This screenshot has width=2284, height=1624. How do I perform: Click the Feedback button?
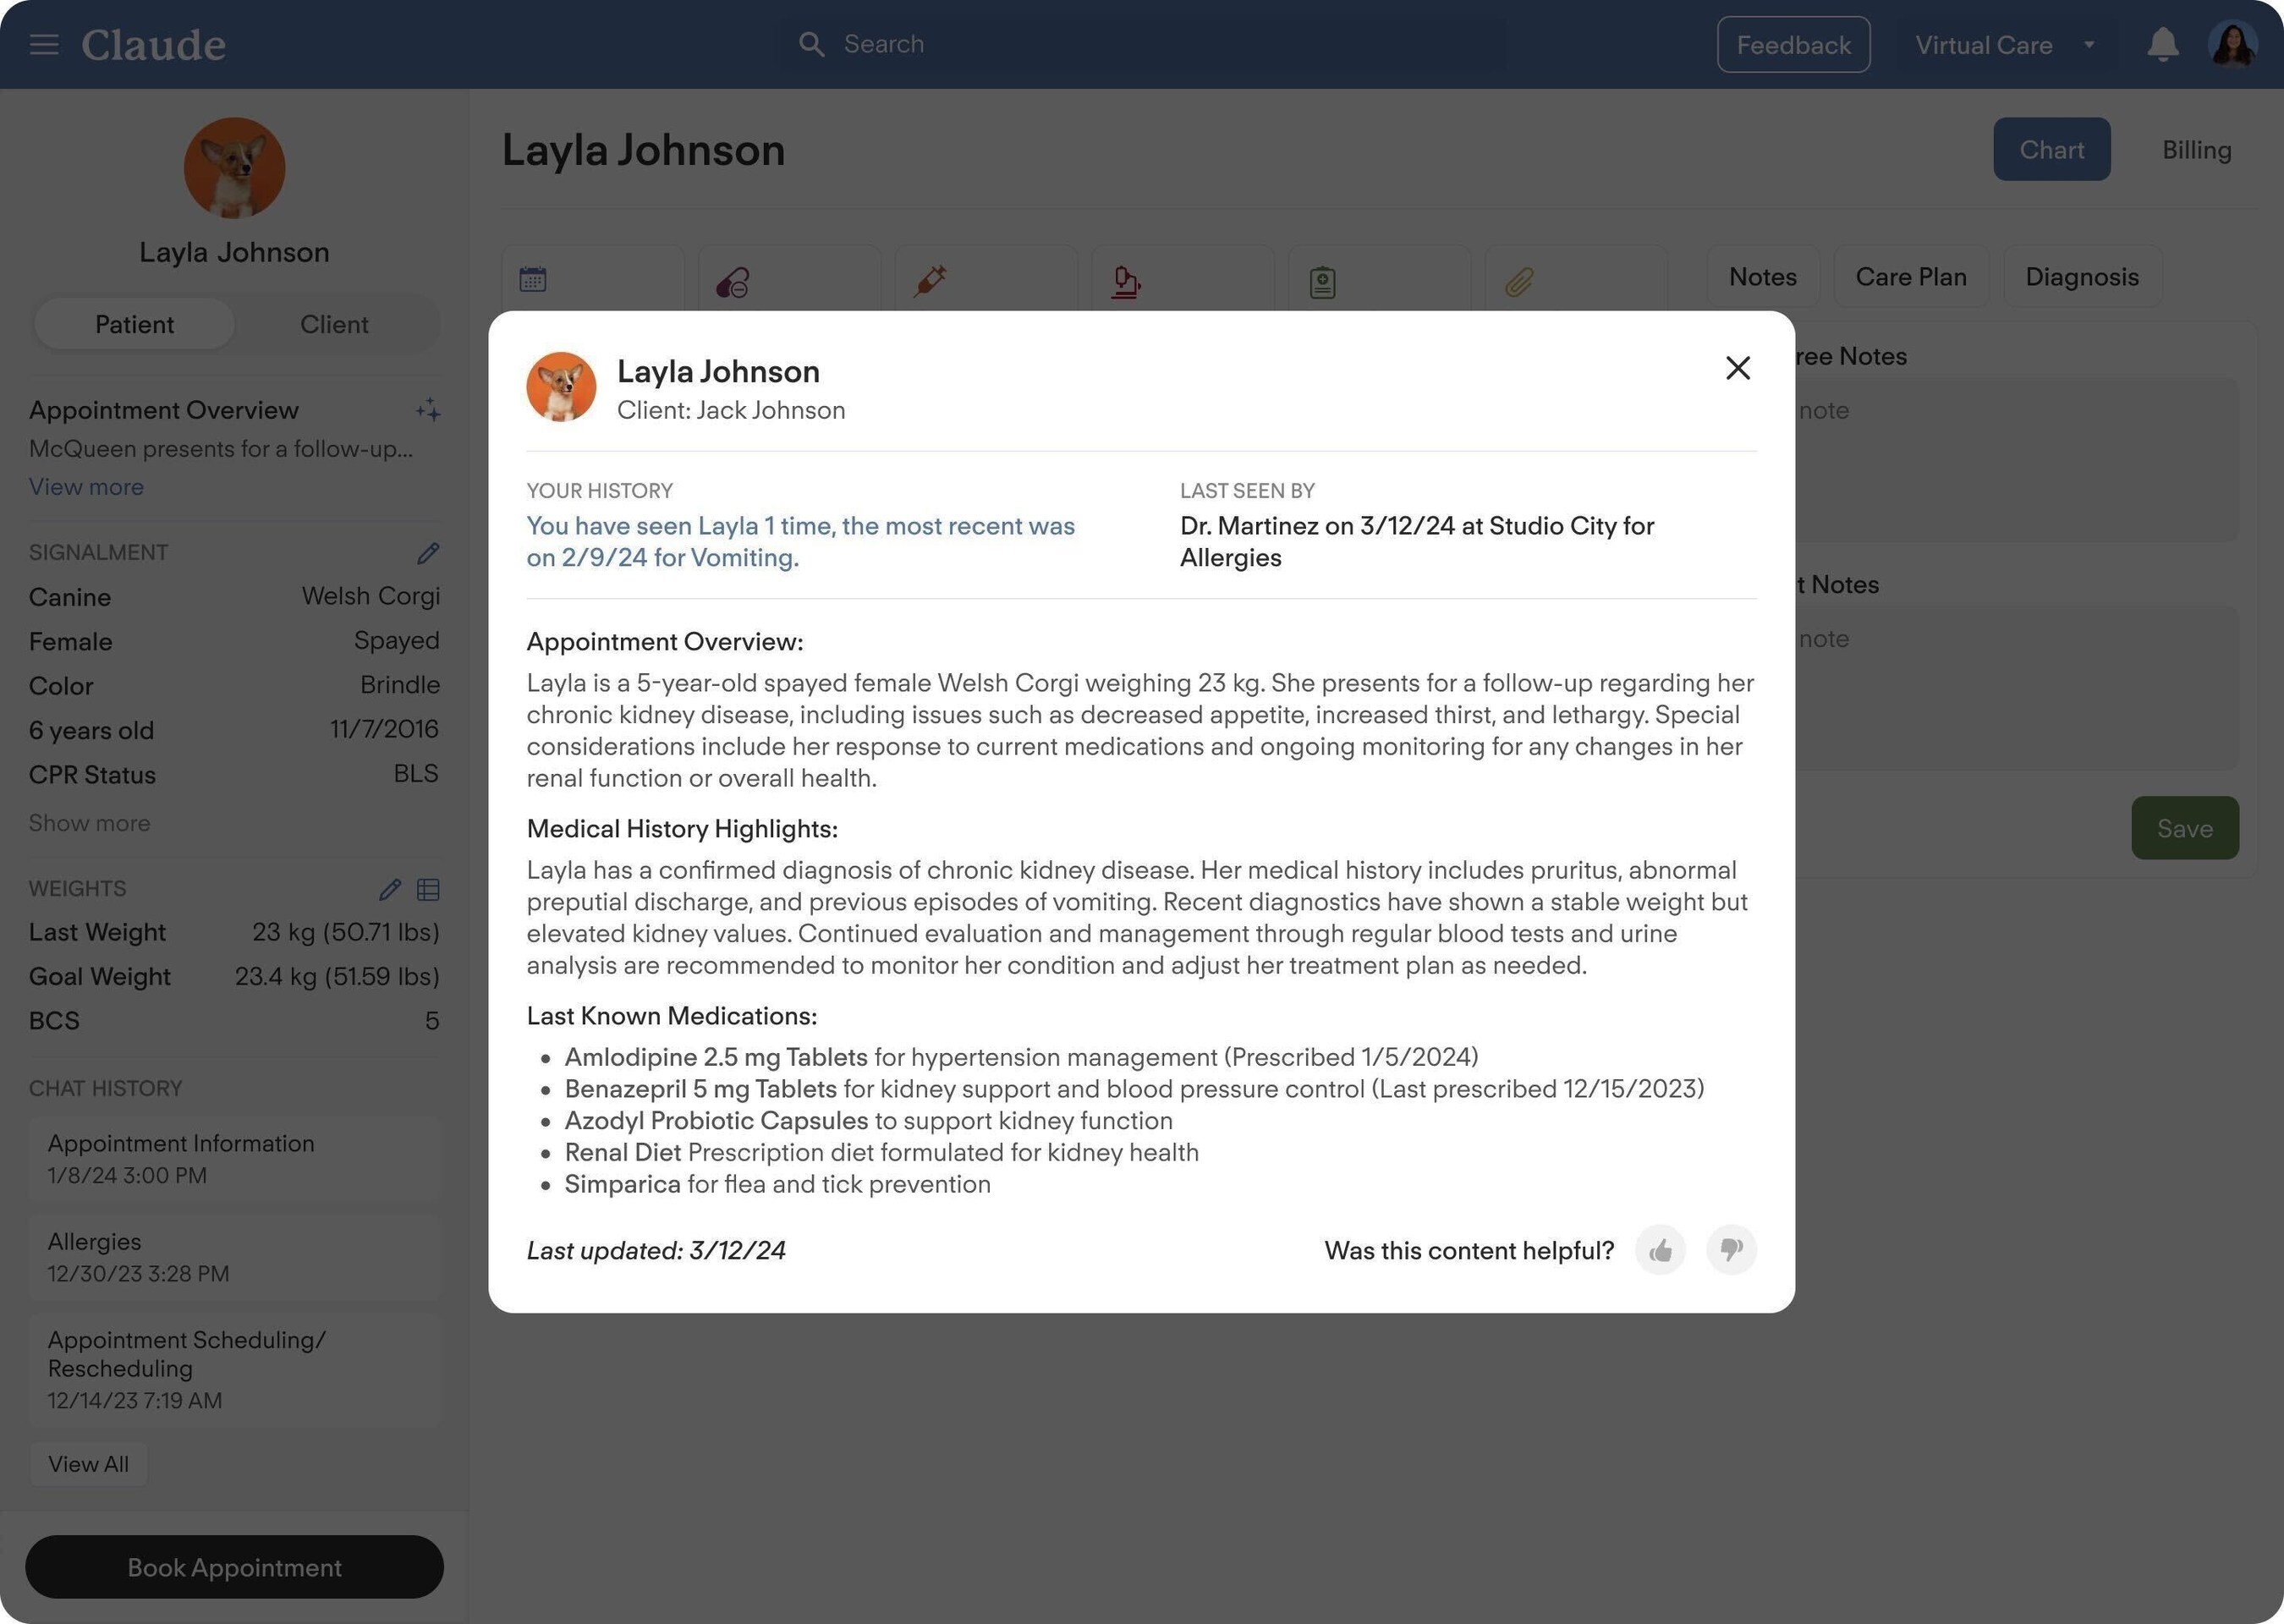tap(1793, 45)
